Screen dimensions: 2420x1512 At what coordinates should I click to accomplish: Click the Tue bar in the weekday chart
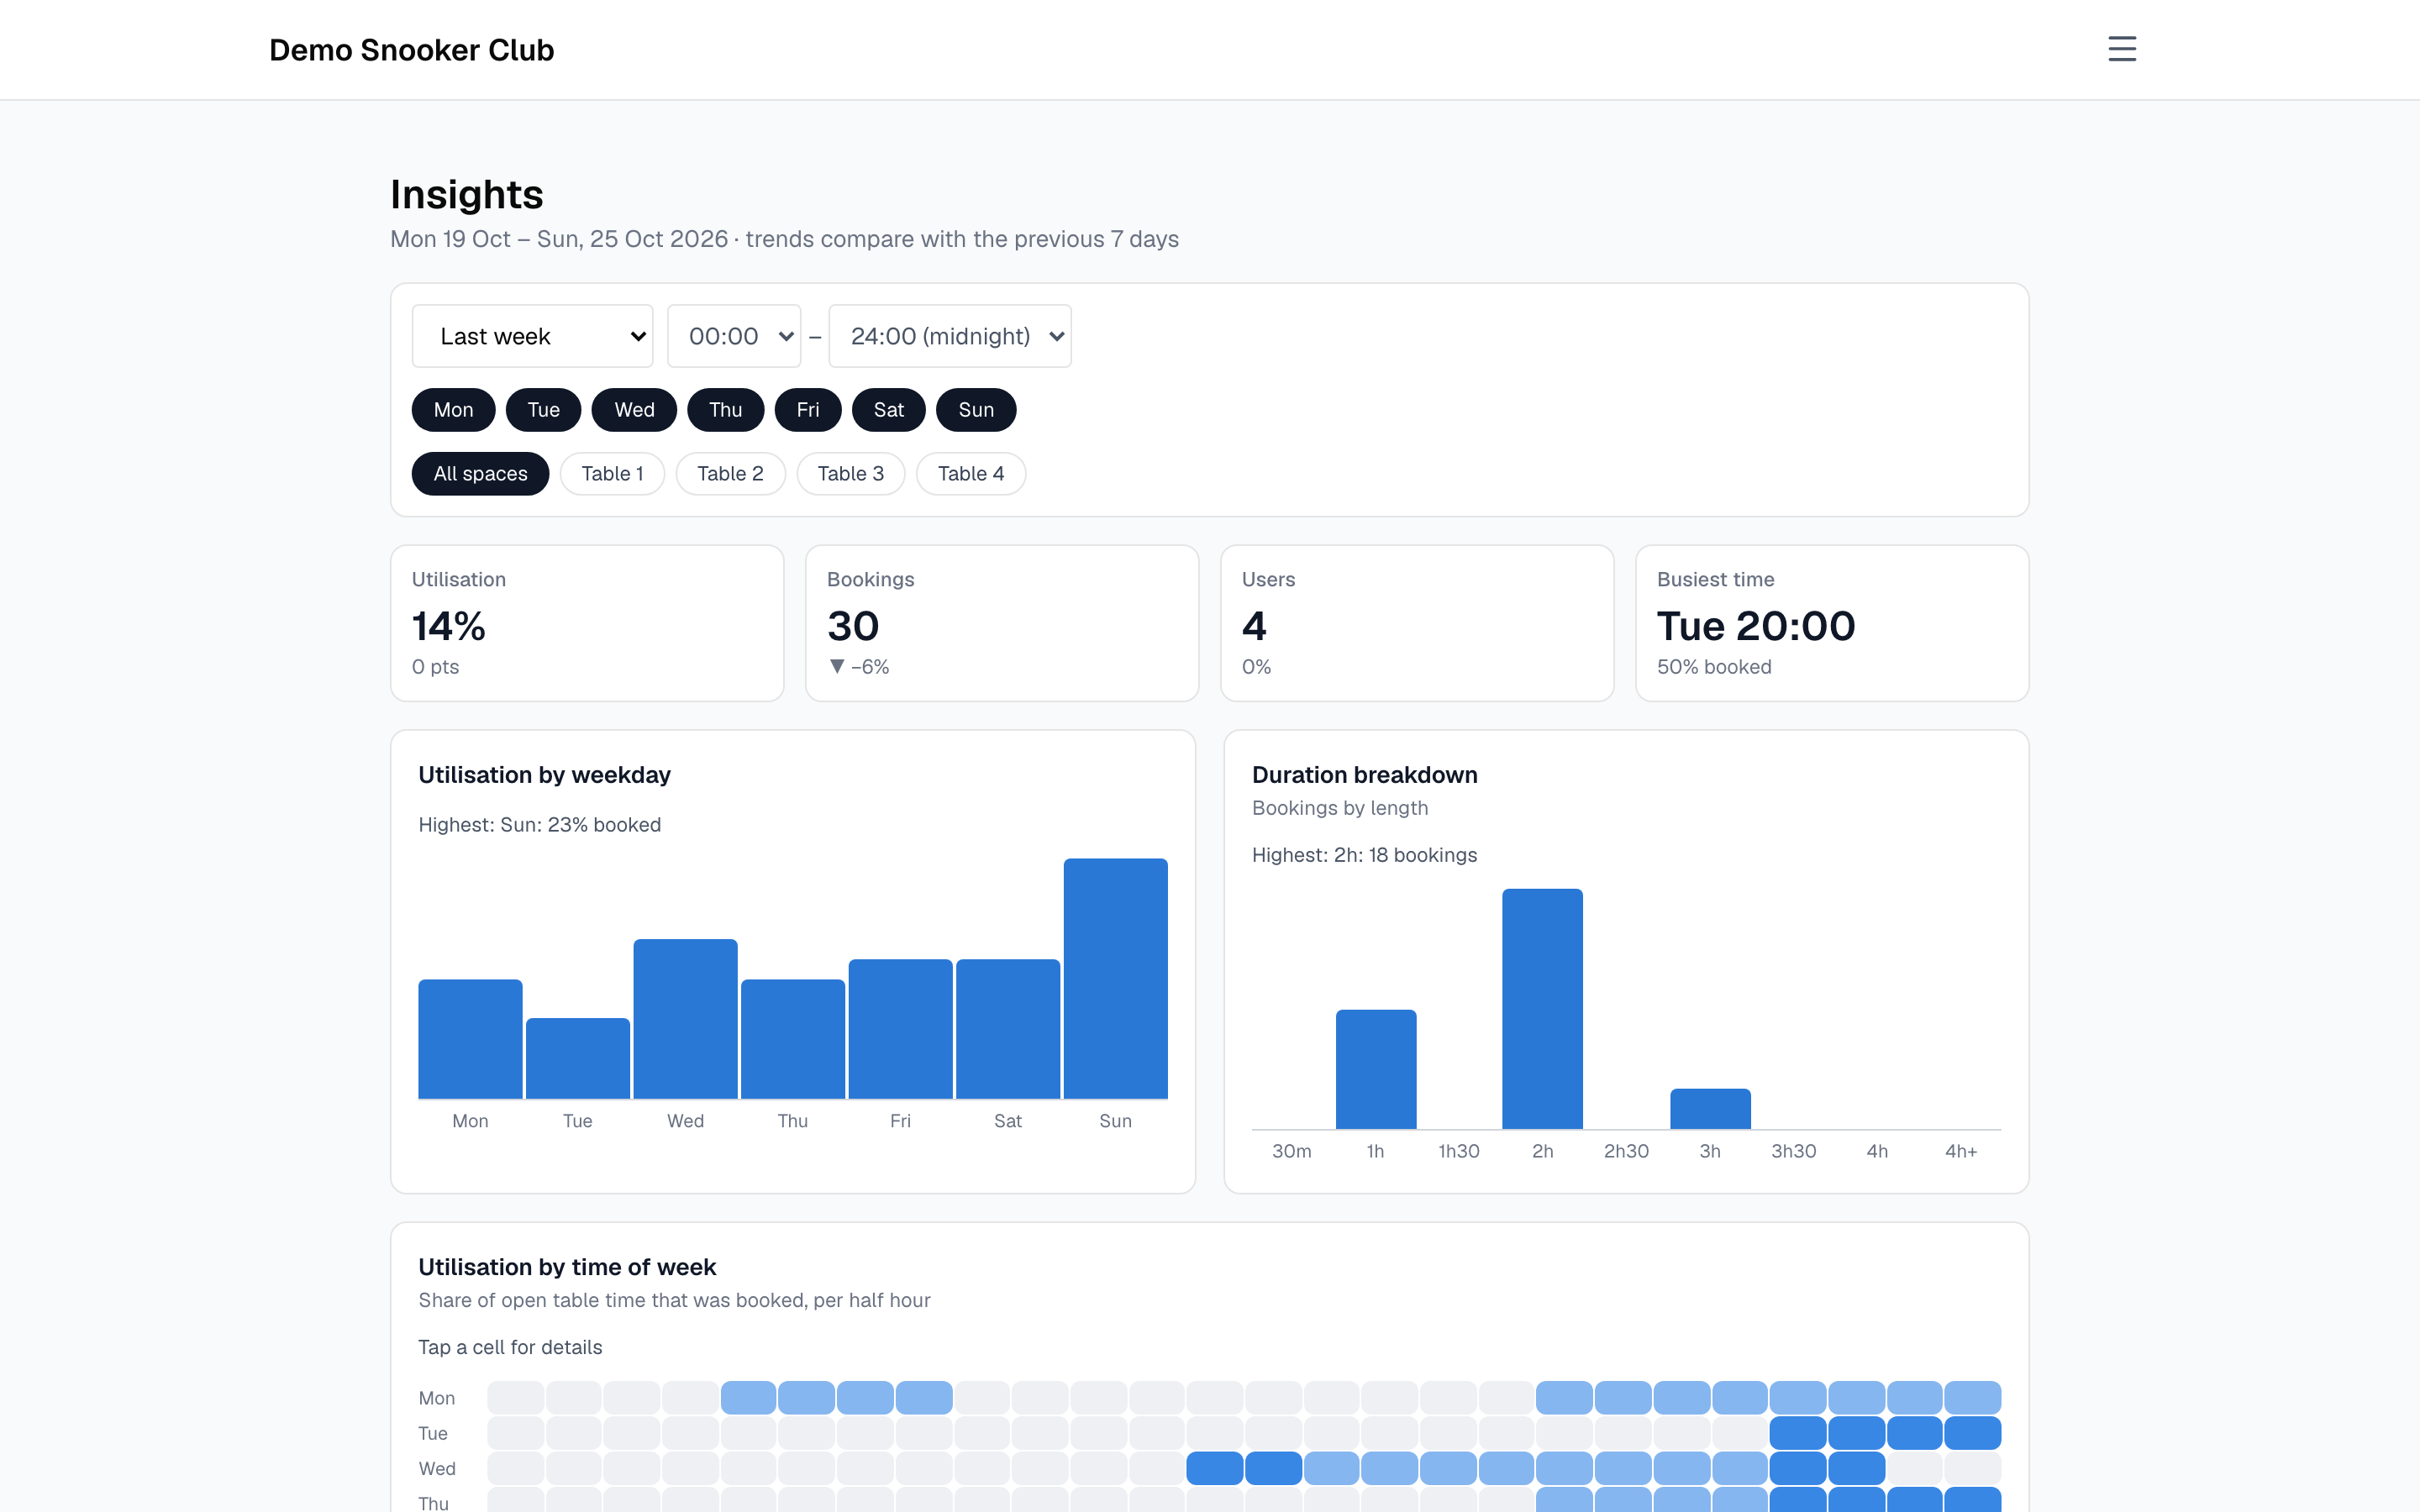click(x=578, y=1058)
